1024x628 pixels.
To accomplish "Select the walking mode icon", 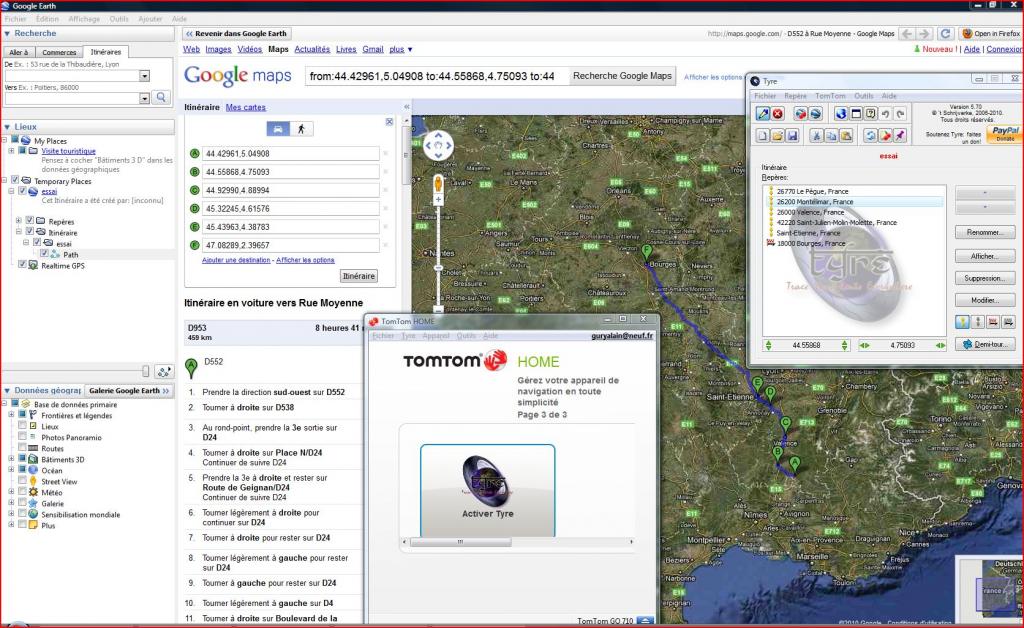I will 301,129.
